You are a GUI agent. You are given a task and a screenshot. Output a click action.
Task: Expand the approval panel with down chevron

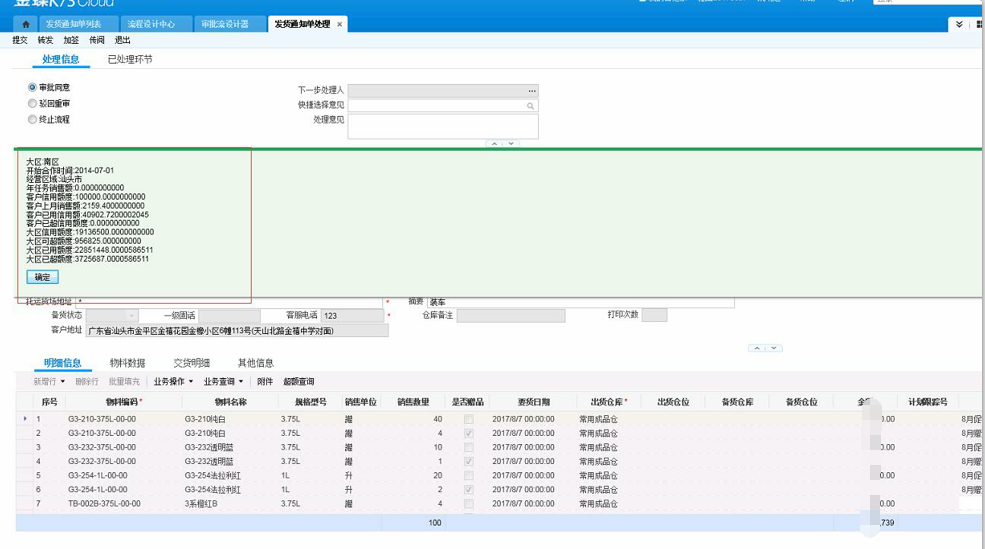pyautogui.click(x=511, y=144)
